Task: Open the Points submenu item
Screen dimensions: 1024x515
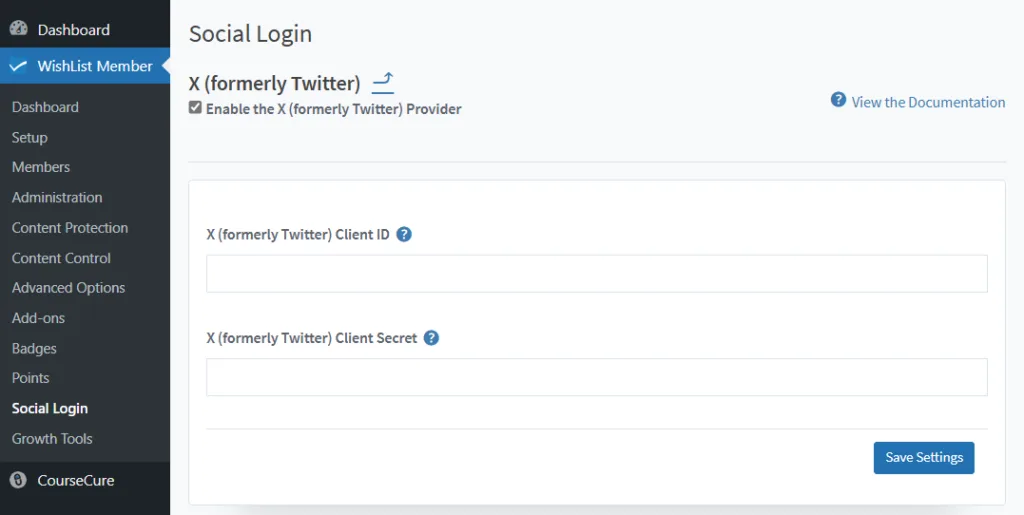Action: coord(31,378)
